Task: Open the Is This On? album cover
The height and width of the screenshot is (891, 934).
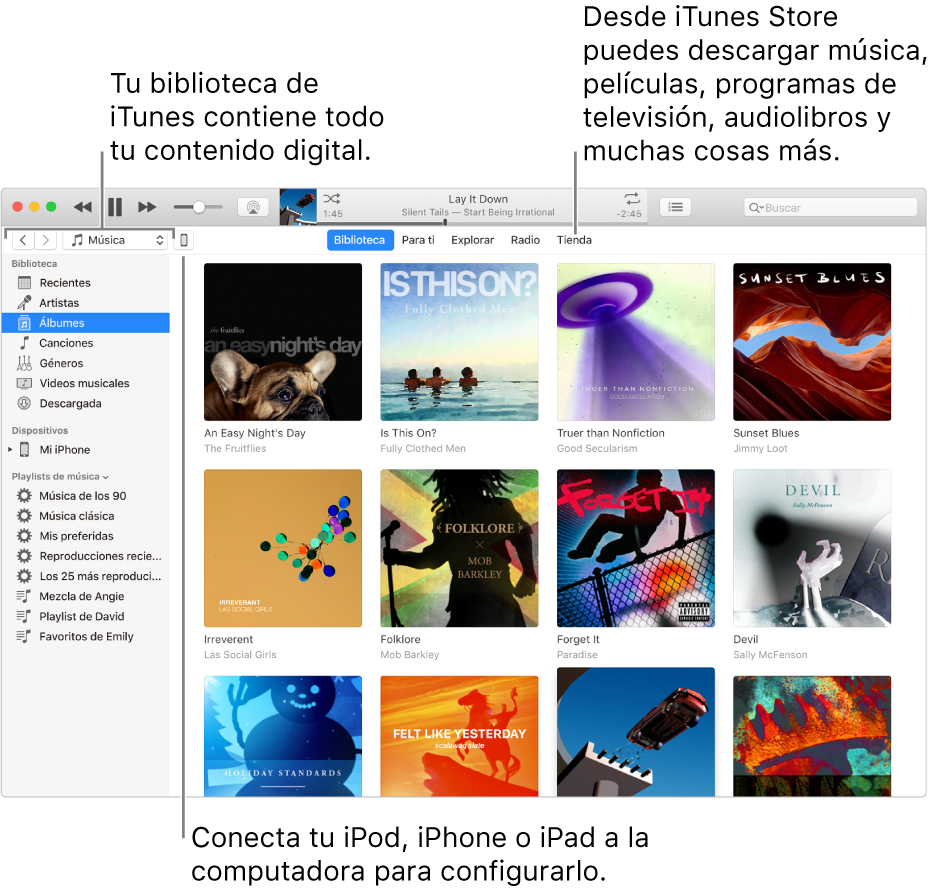Action: pyautogui.click(x=459, y=342)
